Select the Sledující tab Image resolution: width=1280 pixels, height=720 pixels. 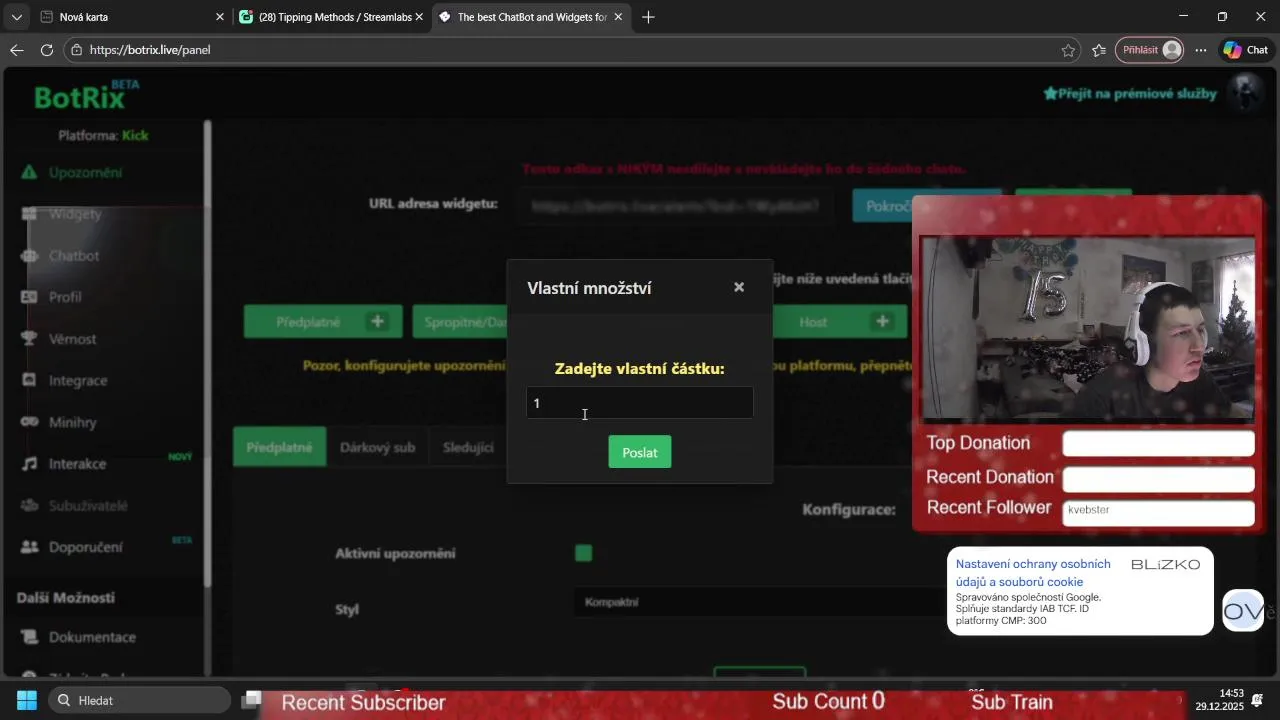click(x=468, y=447)
